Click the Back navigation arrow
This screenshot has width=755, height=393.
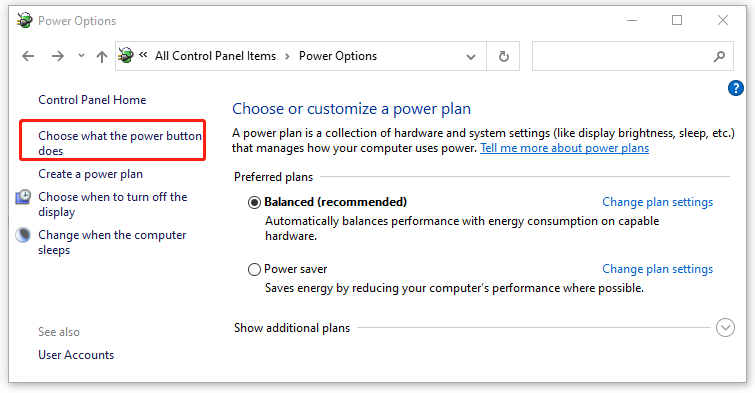click(28, 56)
